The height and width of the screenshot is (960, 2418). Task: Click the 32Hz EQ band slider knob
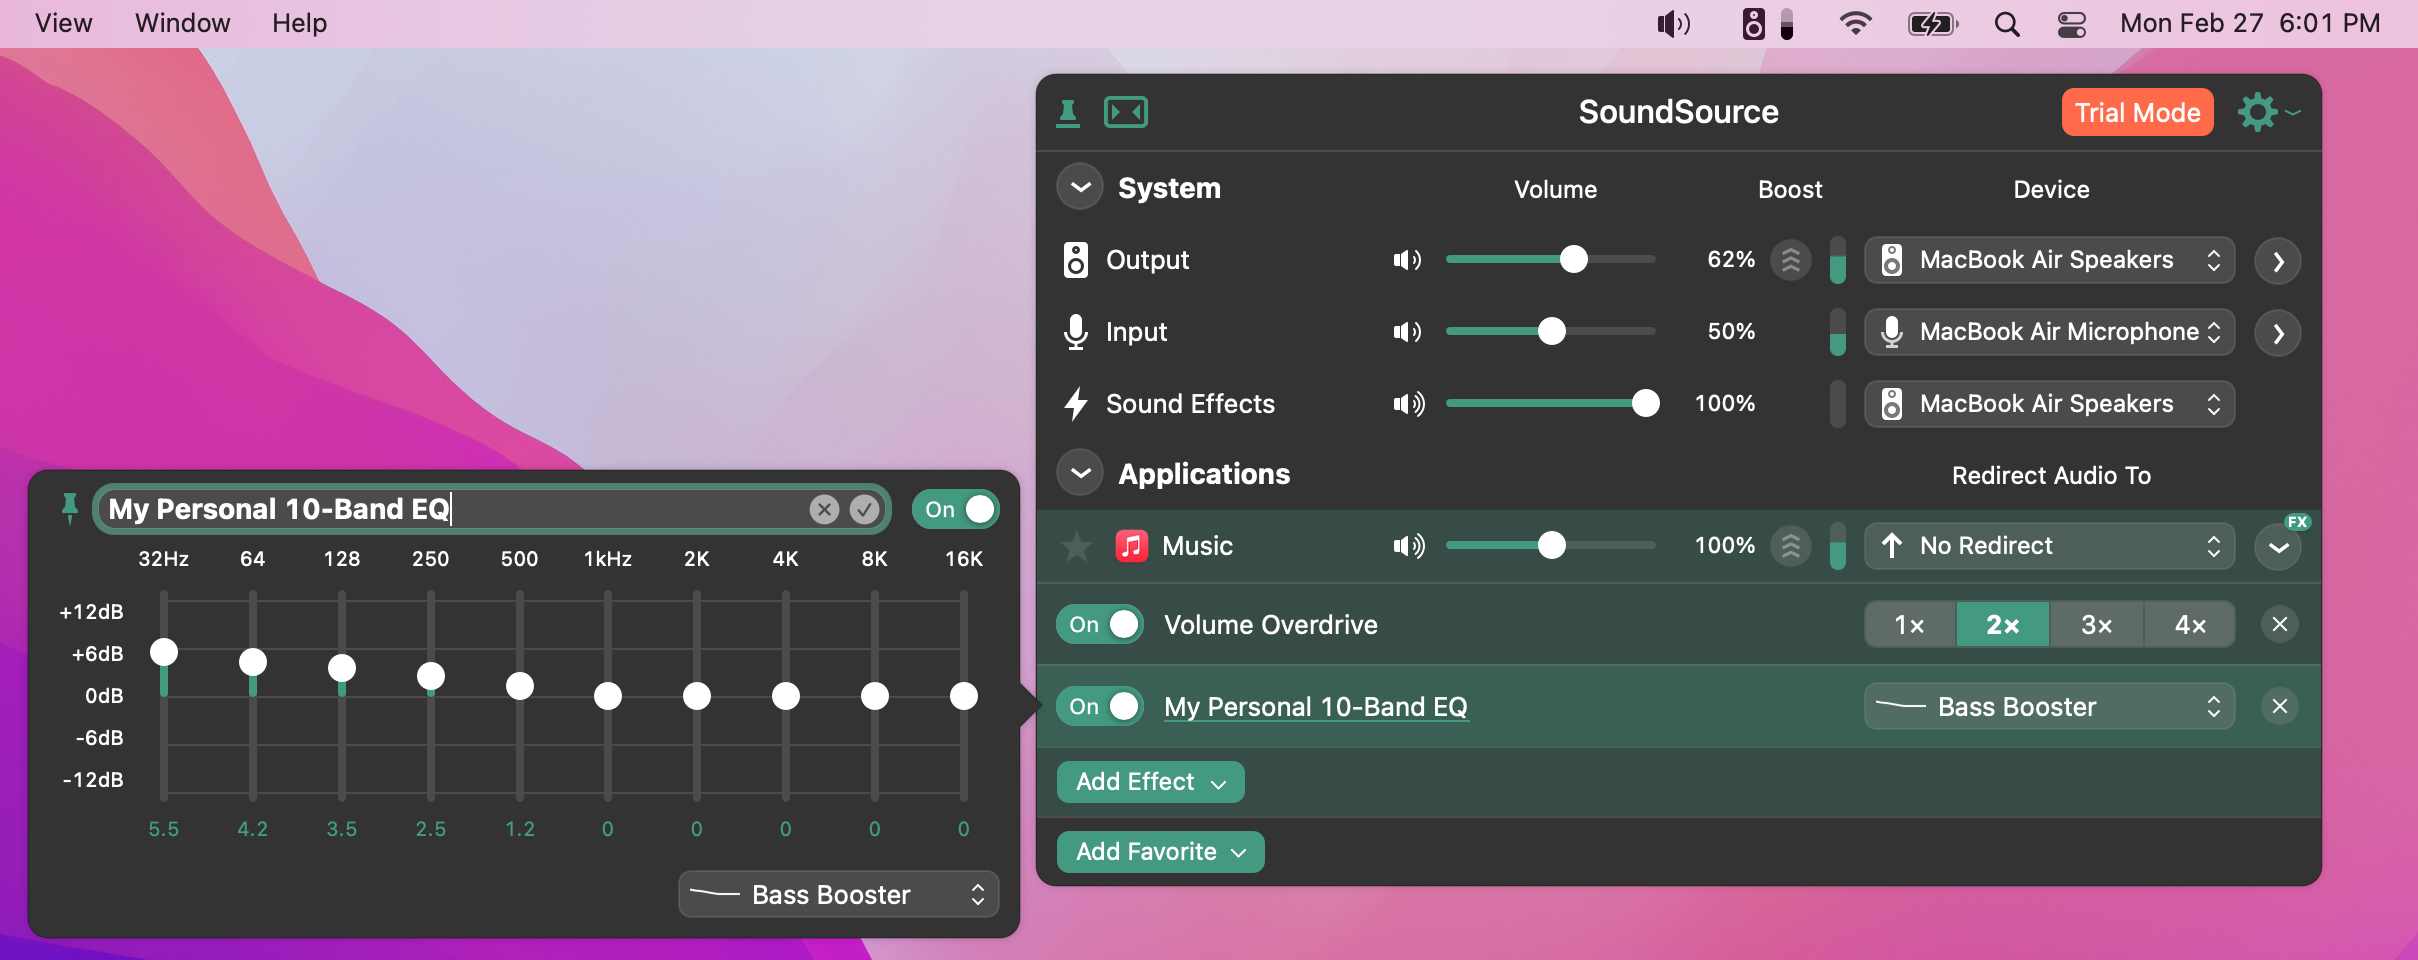[164, 653]
